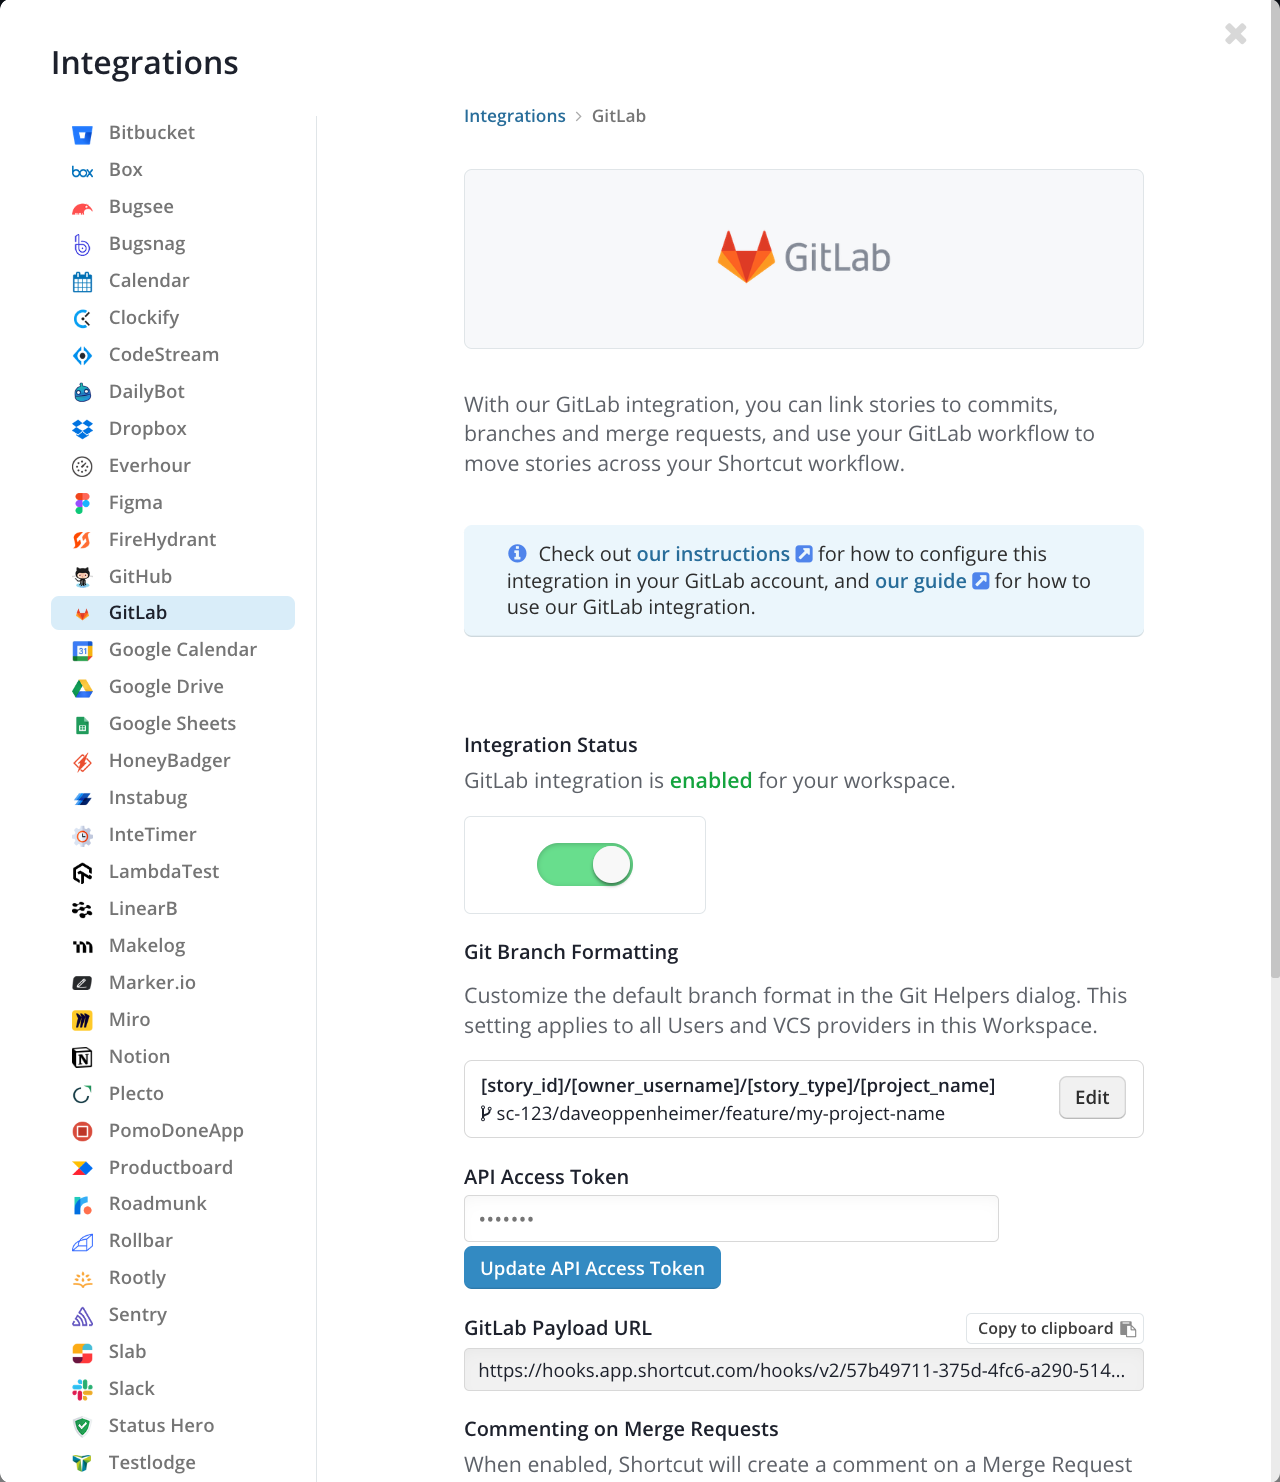Select Productboard from the integrations list
Viewport: 1280px width, 1482px height.
(x=170, y=1167)
